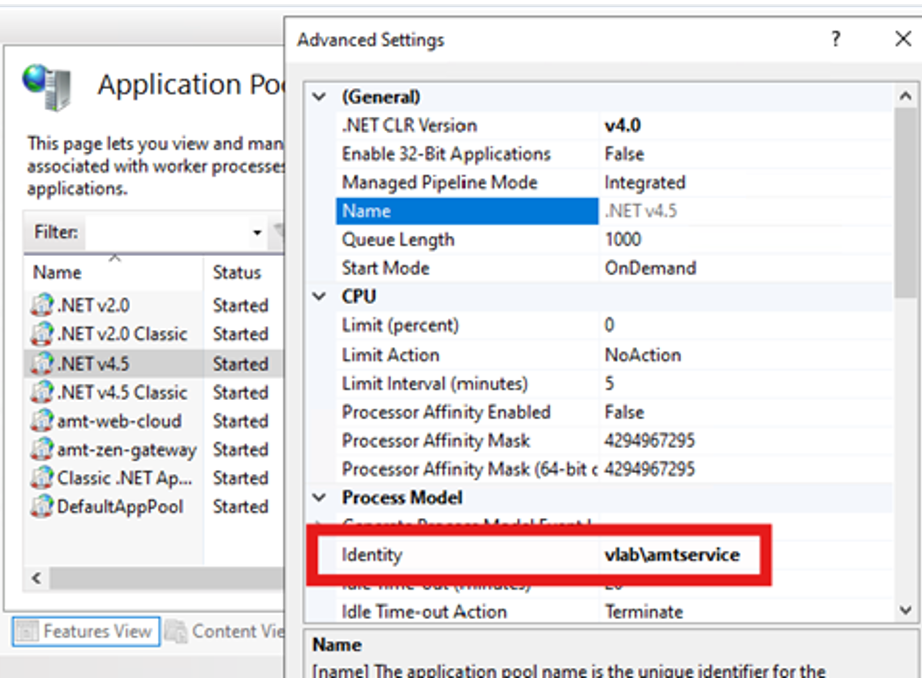Image resolution: width=922 pixels, height=682 pixels.
Task: Select Enable 32-Bit Applications property
Action: click(446, 154)
